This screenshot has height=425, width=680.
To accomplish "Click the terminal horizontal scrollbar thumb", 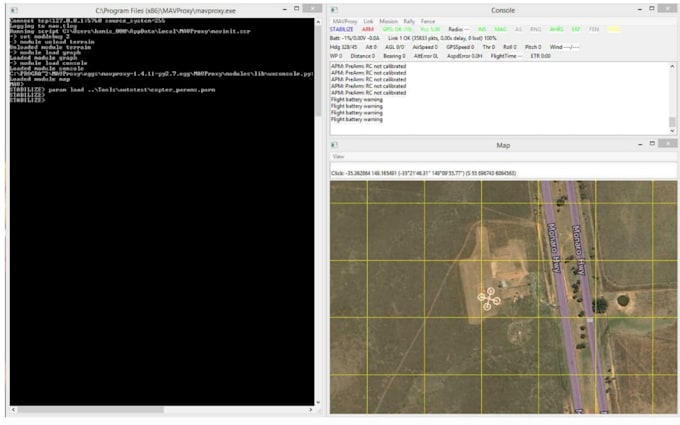I will pyautogui.click(x=90, y=409).
